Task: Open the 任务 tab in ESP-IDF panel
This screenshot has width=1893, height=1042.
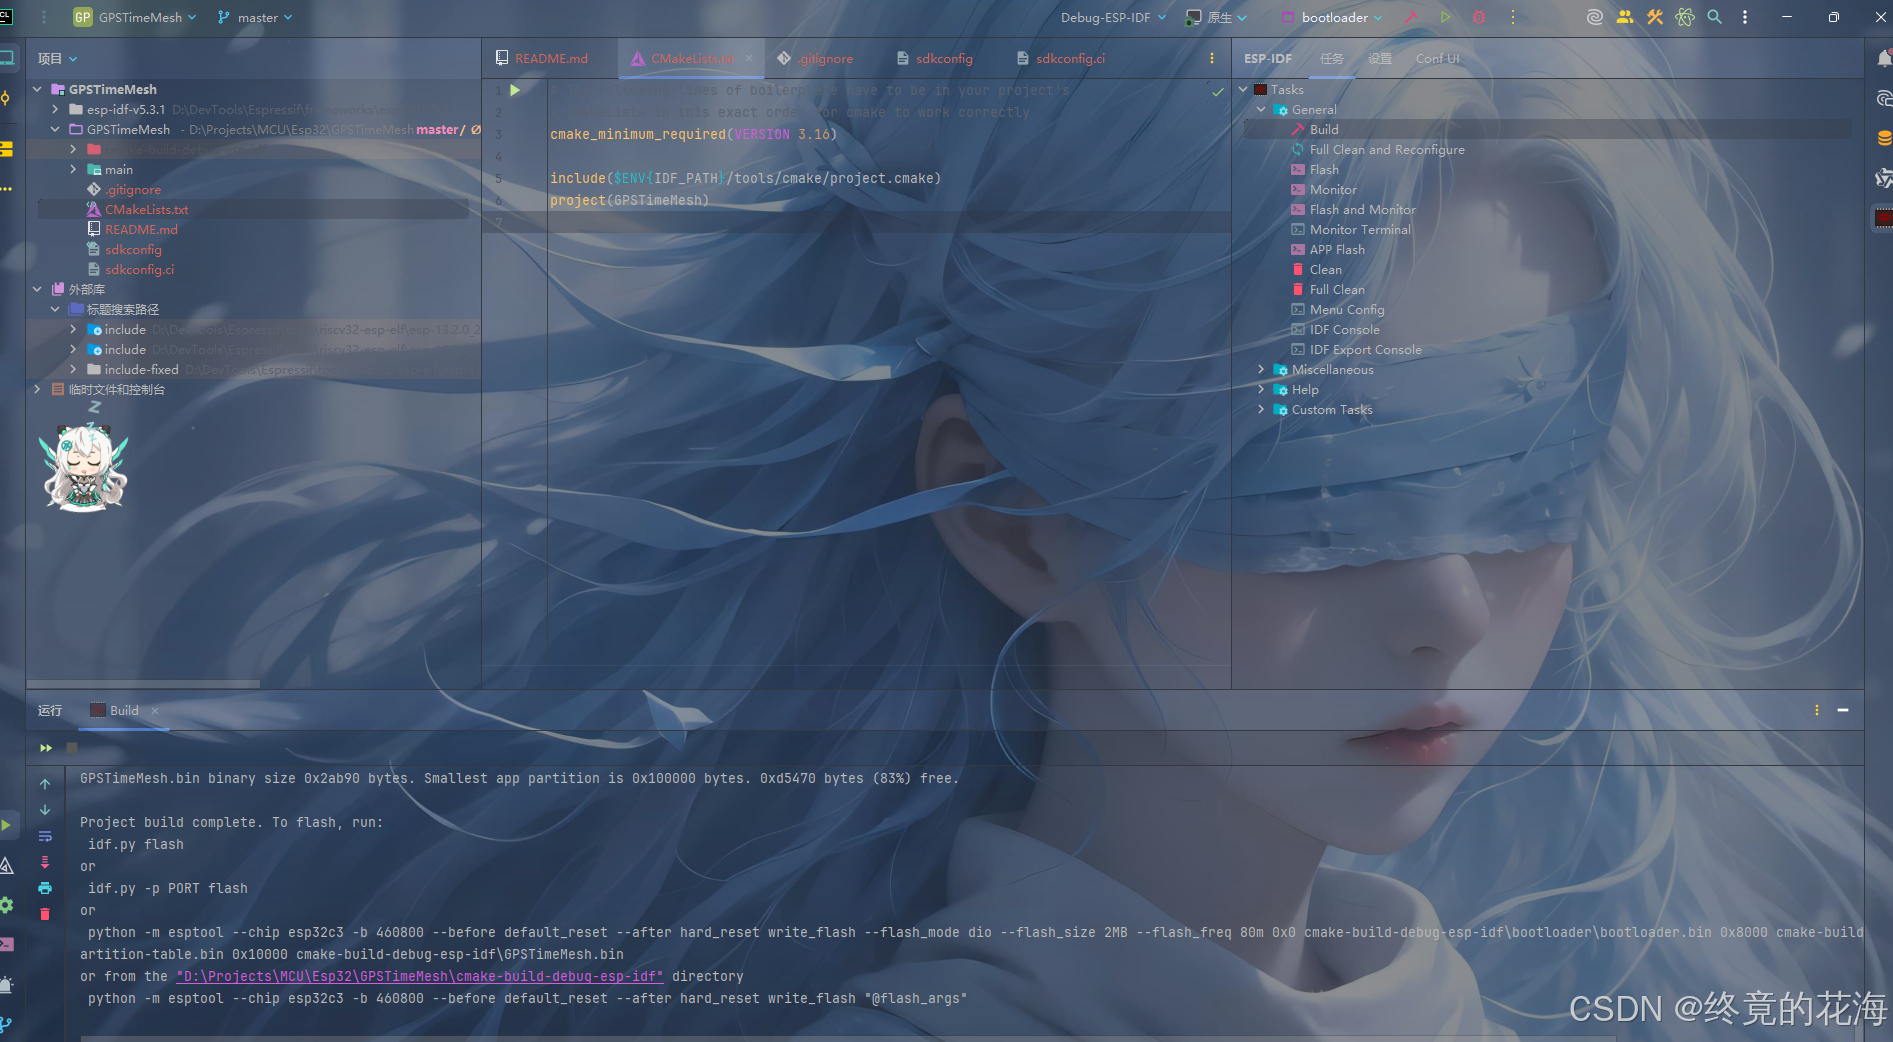Action: (1332, 58)
